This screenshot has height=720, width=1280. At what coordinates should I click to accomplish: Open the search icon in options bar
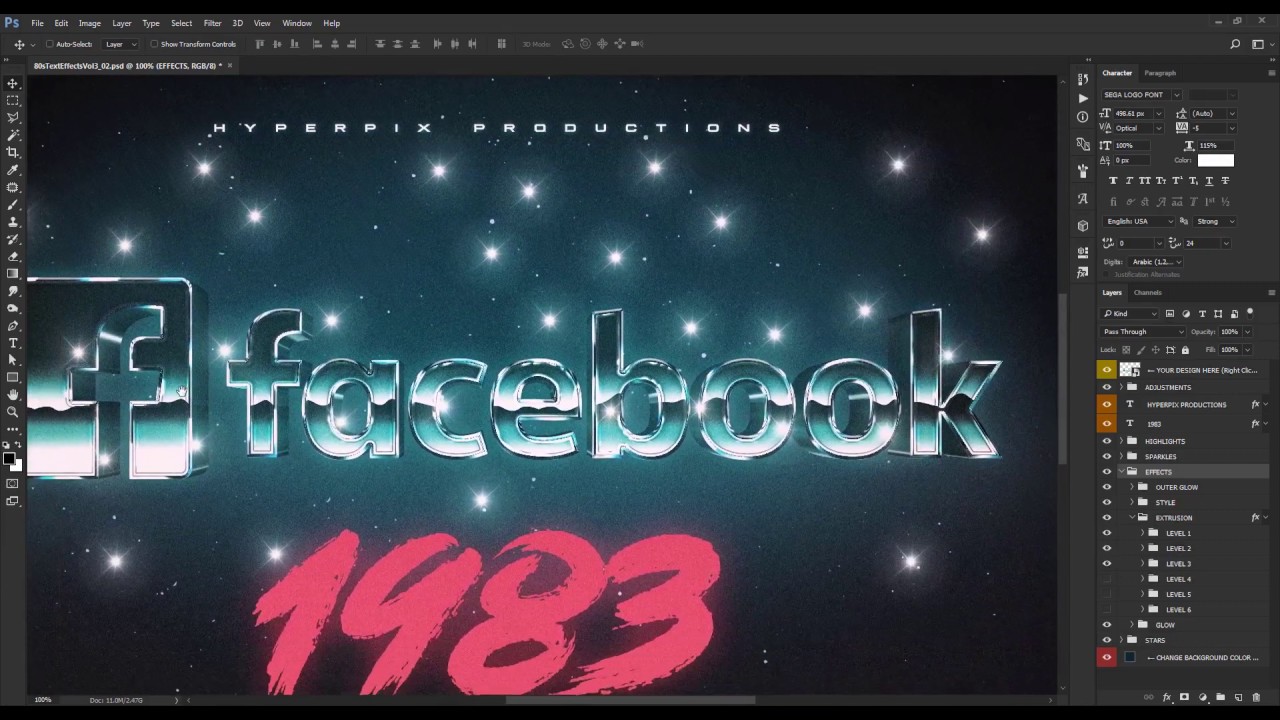[1235, 44]
